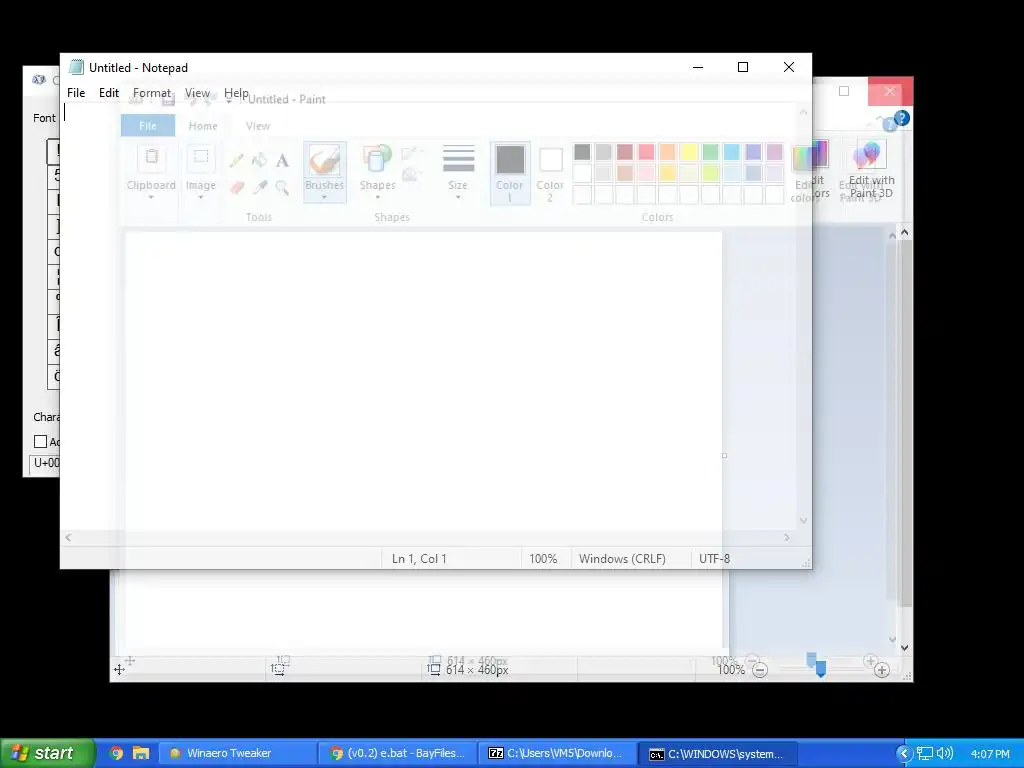The height and width of the screenshot is (768, 1024).
Task: Click the 4:07 PM clock in the taskbar
Action: coord(990,754)
